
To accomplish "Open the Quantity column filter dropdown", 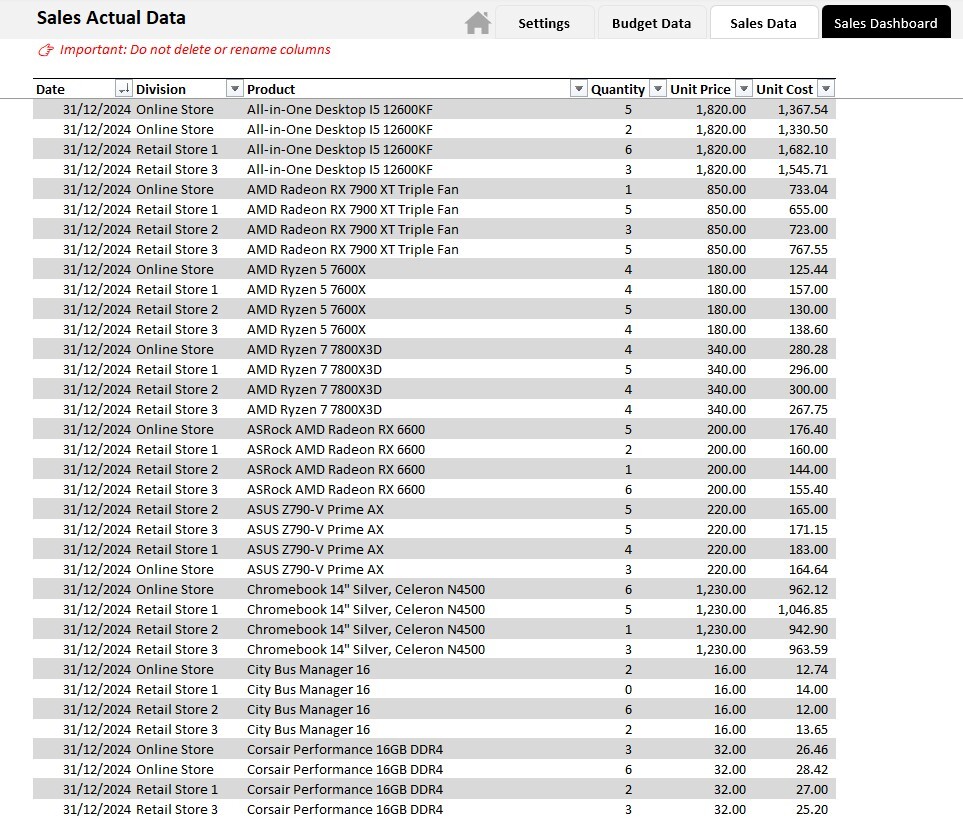I will point(658,89).
